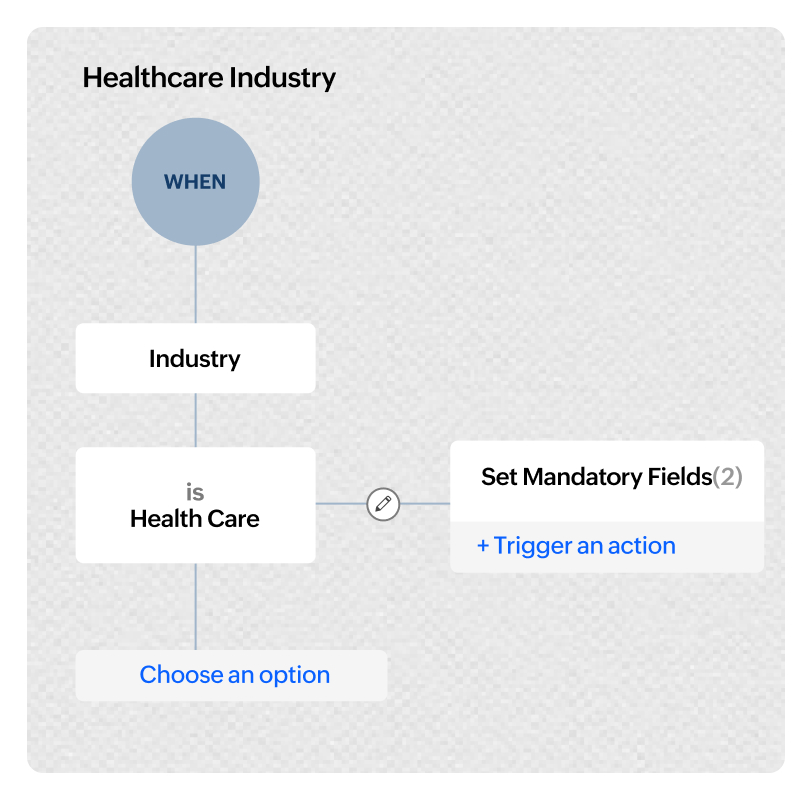Click connector between Industry and Health Care
Viewport: 812px width, 800px height.
click(195, 420)
